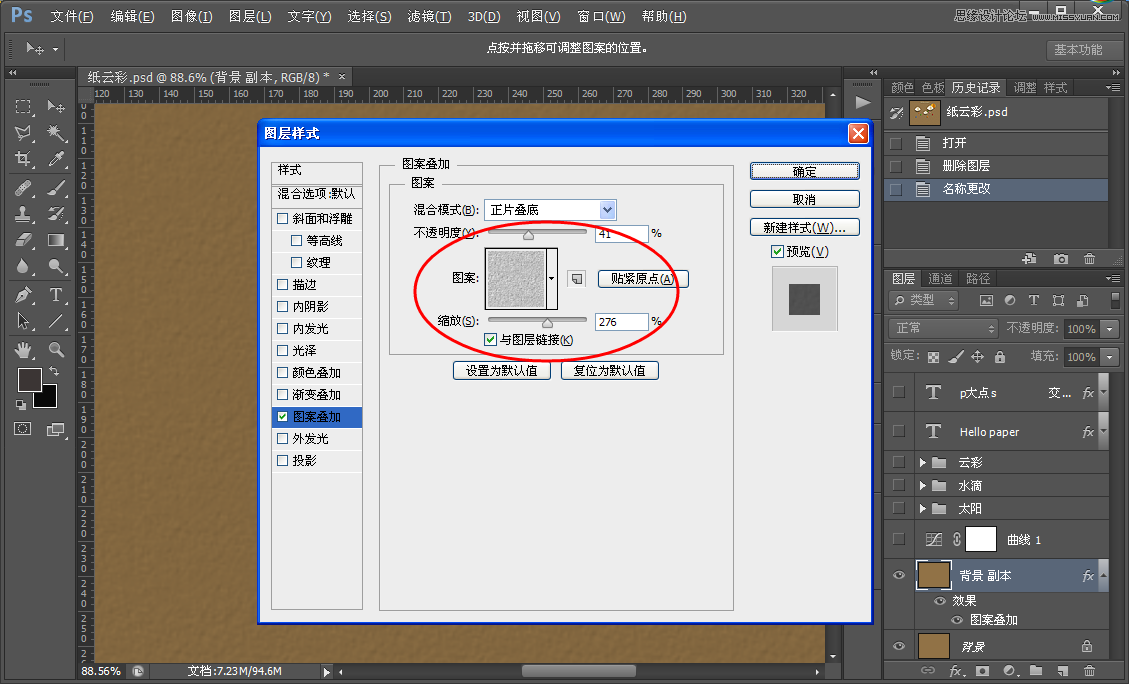Adjust 缩放 scale slider

[x=547, y=322]
